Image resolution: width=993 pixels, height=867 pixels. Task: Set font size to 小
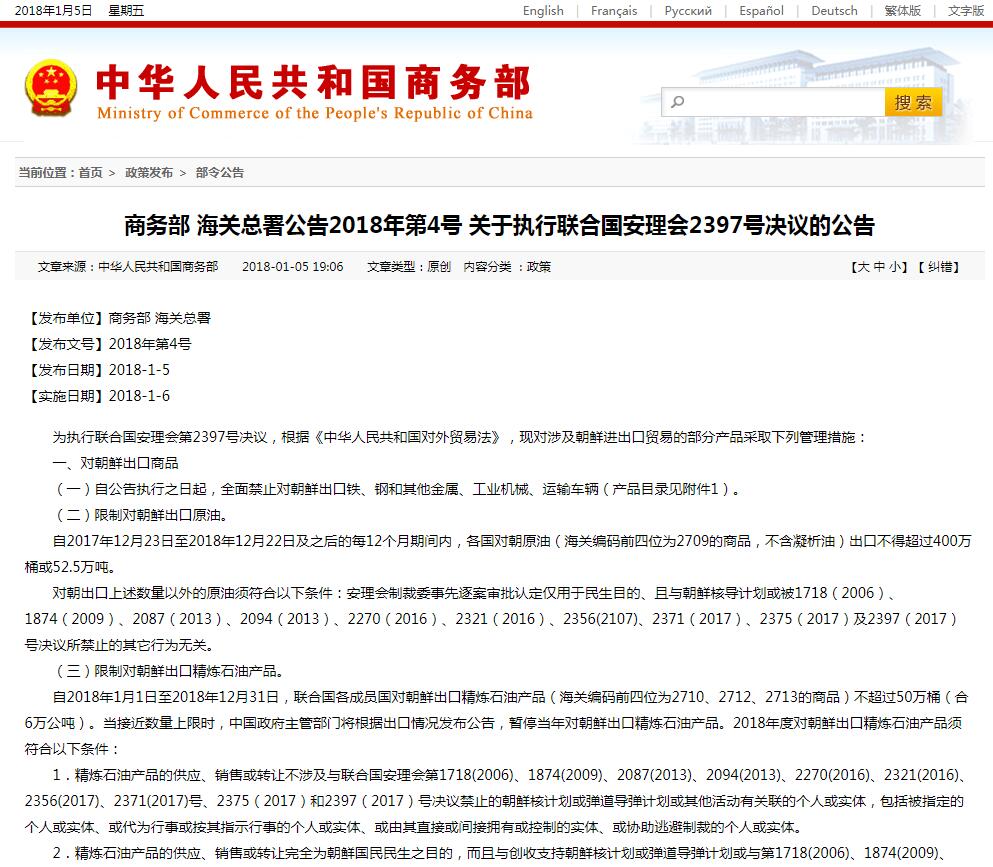(x=895, y=267)
